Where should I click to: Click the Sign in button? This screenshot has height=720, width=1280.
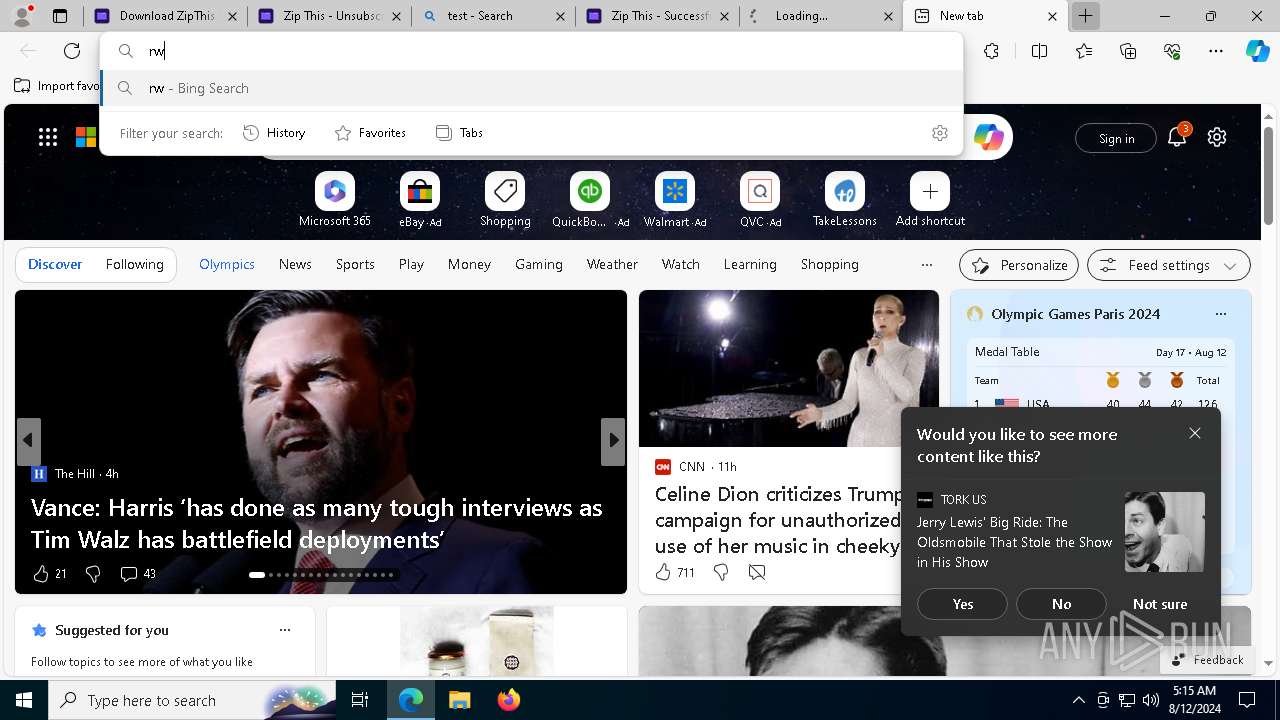pos(1116,138)
